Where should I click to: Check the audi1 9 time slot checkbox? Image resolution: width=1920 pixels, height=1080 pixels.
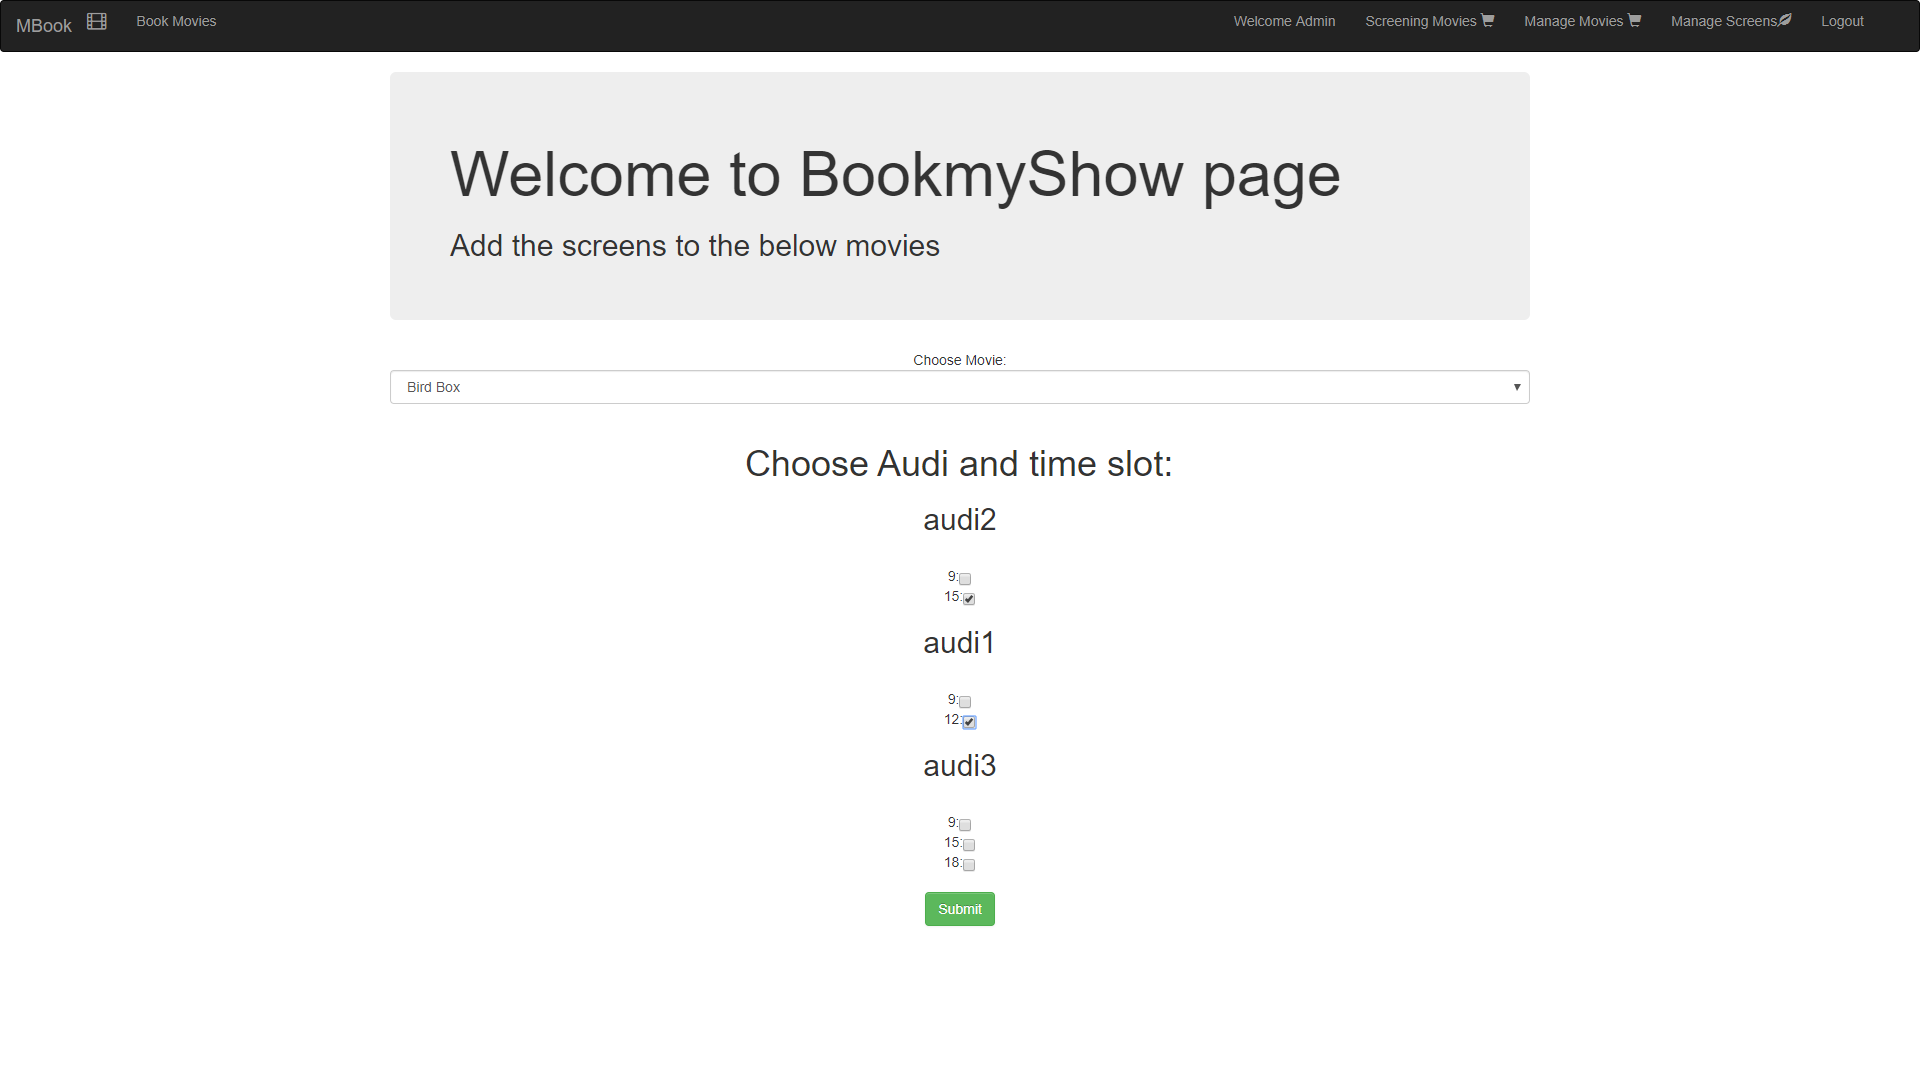tap(965, 702)
